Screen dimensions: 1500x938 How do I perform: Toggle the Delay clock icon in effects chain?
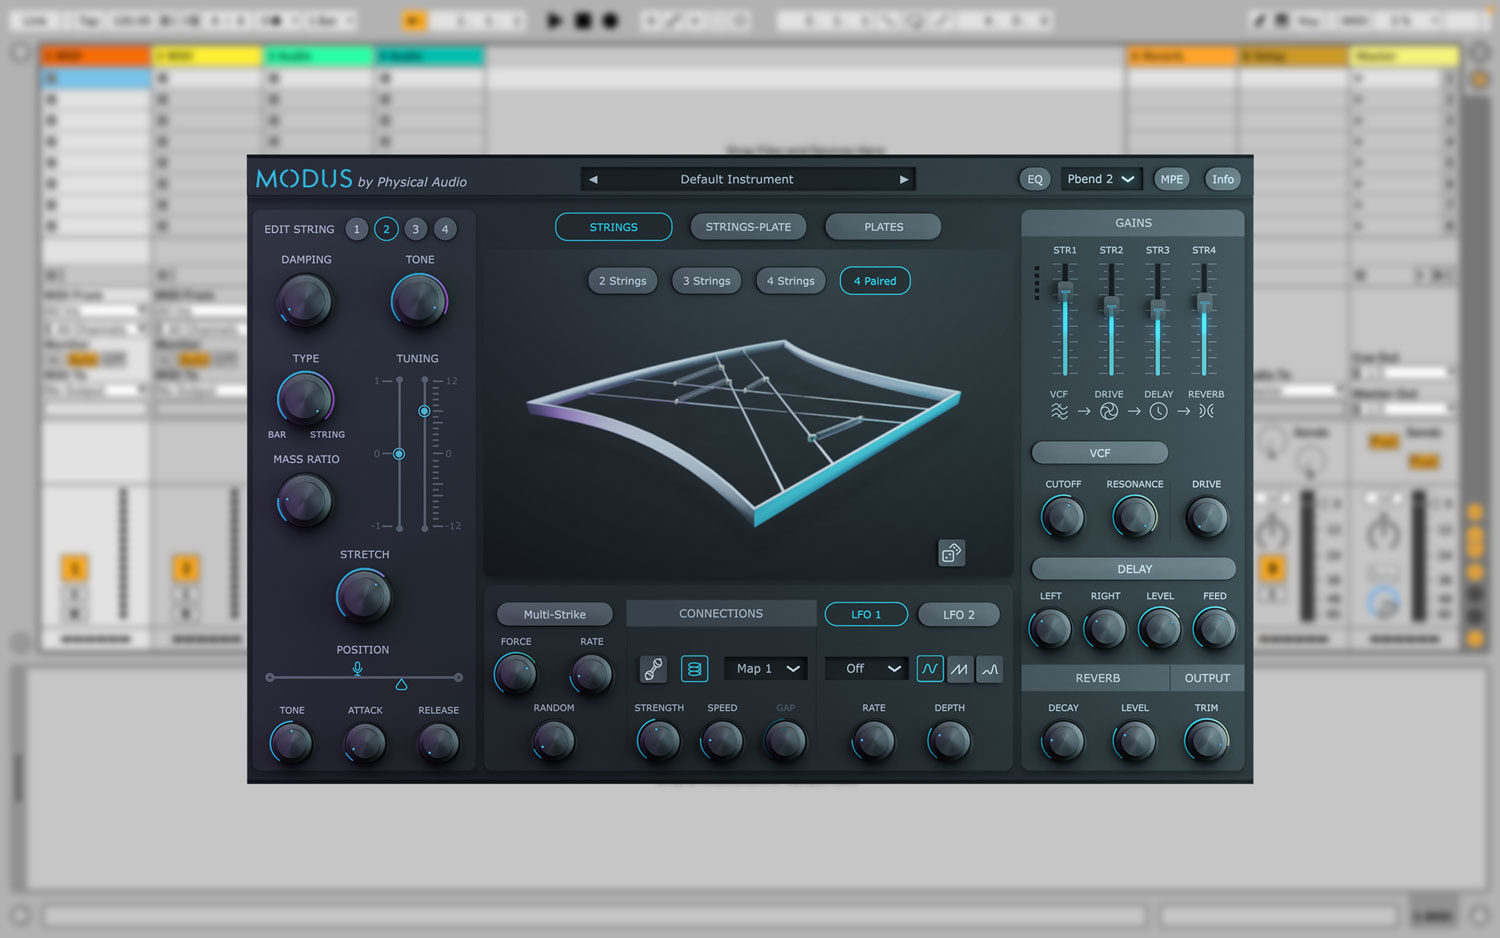coord(1158,411)
